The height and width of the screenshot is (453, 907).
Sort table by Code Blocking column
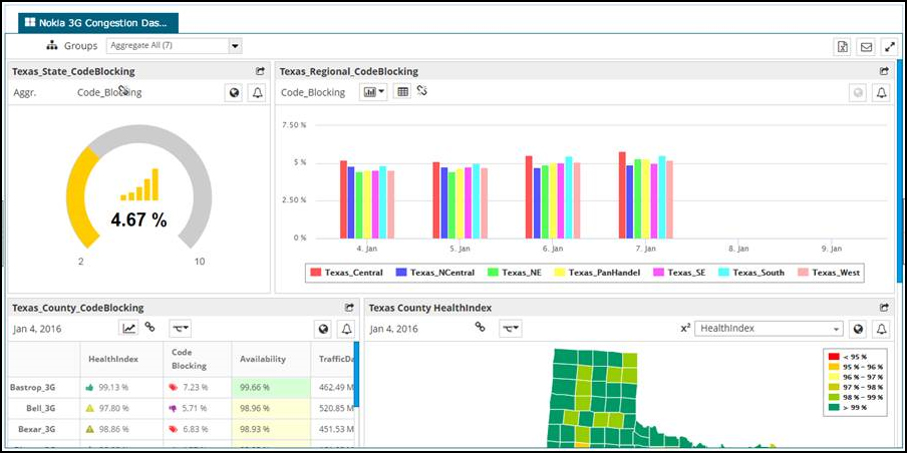[197, 359]
